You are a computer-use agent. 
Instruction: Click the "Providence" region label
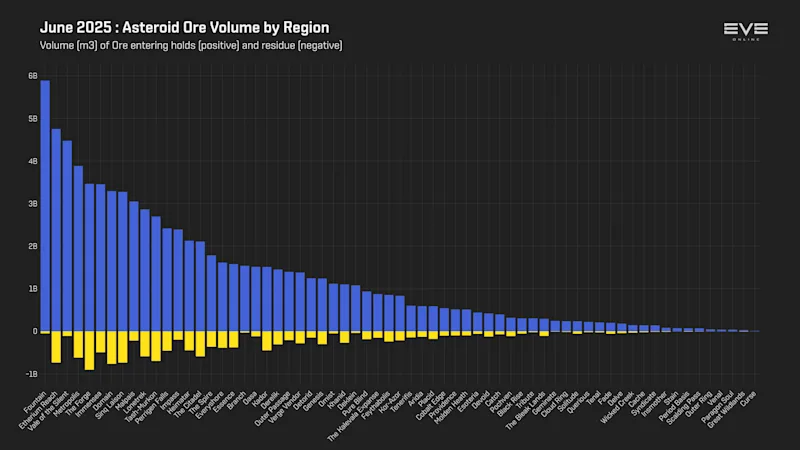pos(443,405)
